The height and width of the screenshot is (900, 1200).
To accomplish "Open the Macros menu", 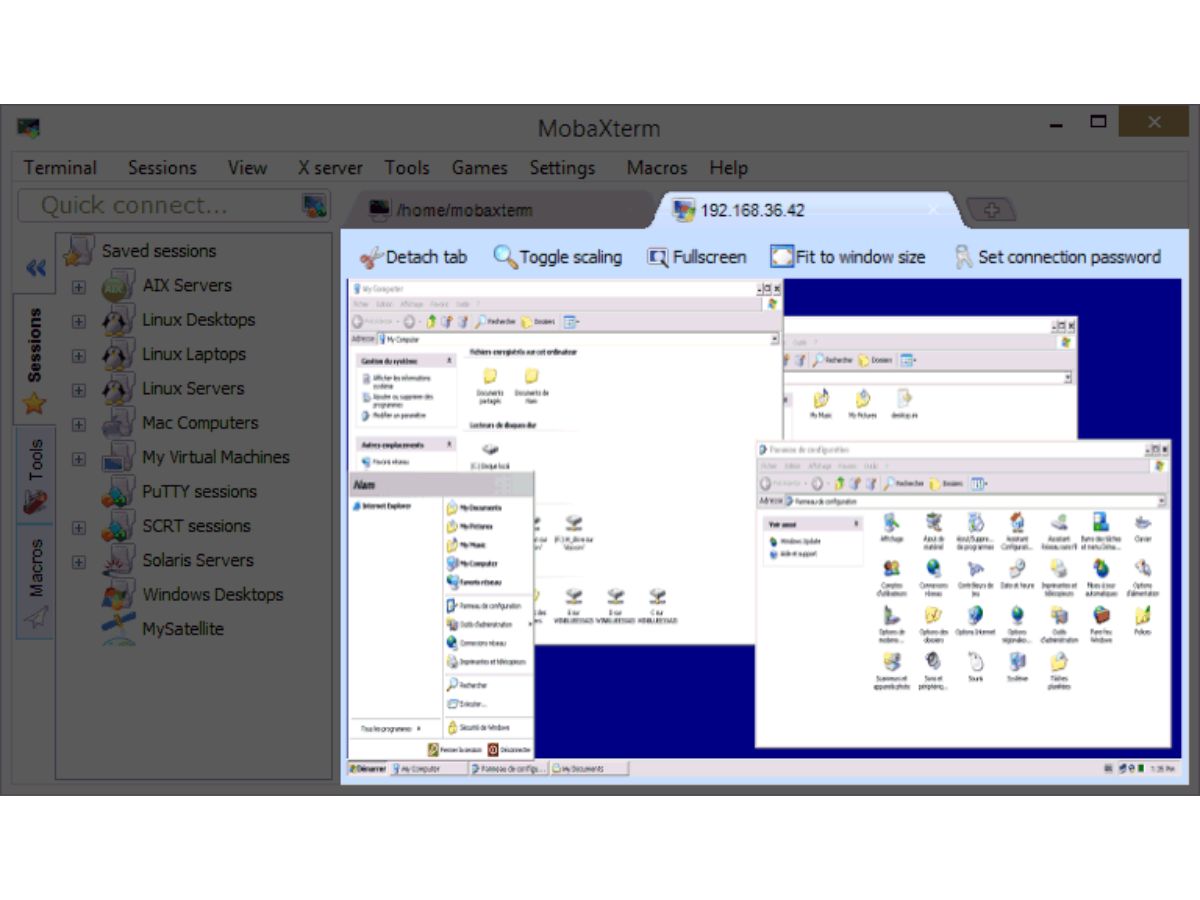I will [x=657, y=168].
